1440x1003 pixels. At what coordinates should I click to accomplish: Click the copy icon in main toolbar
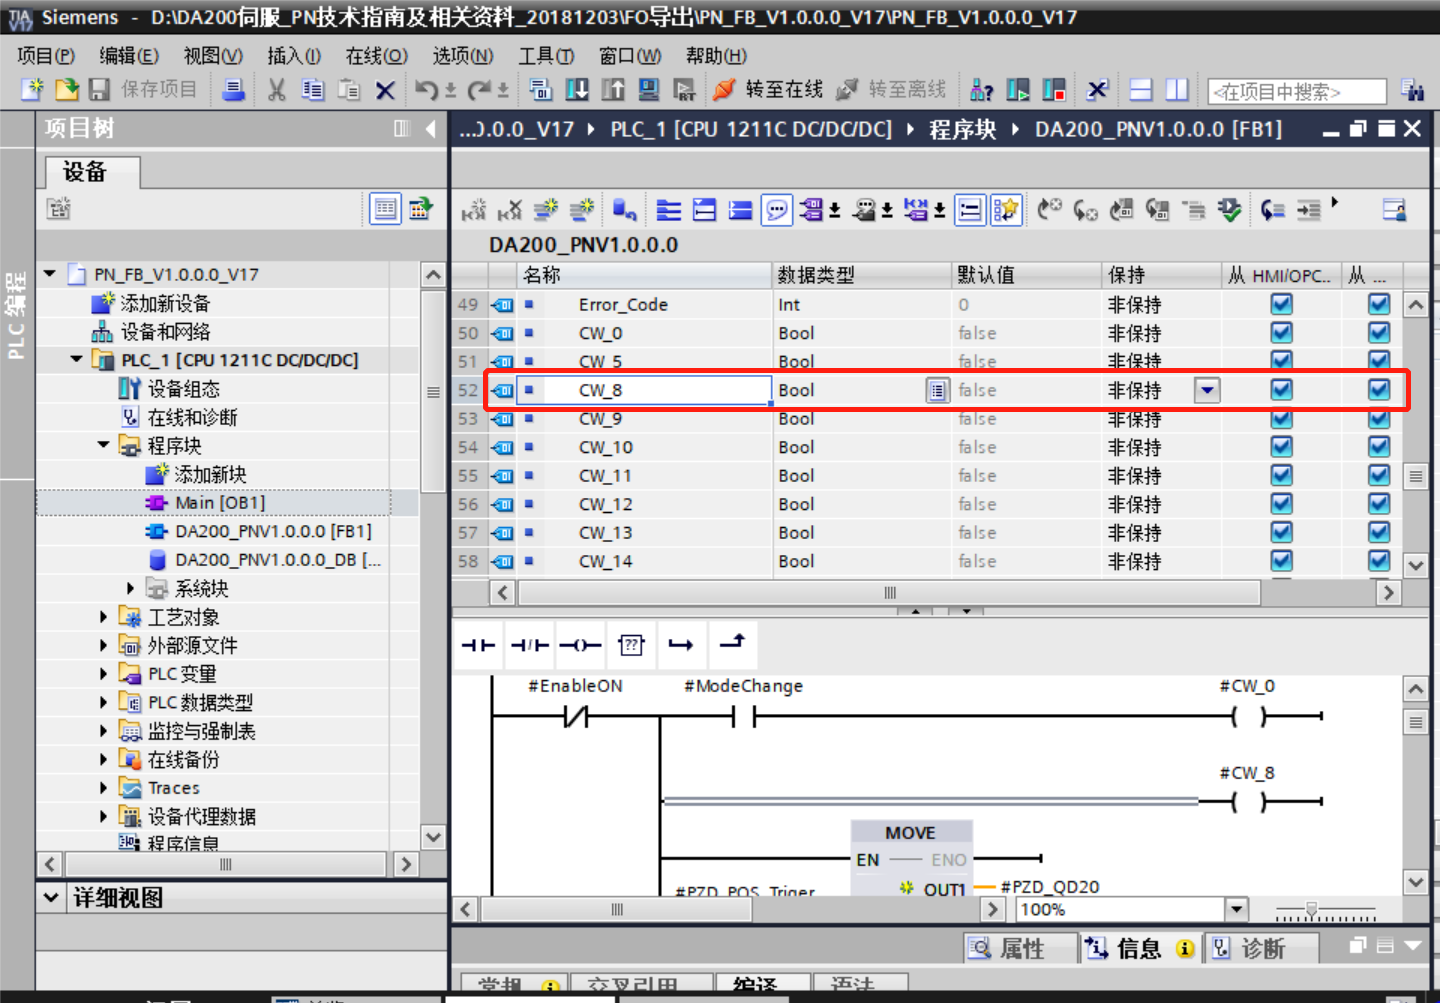[x=313, y=90]
